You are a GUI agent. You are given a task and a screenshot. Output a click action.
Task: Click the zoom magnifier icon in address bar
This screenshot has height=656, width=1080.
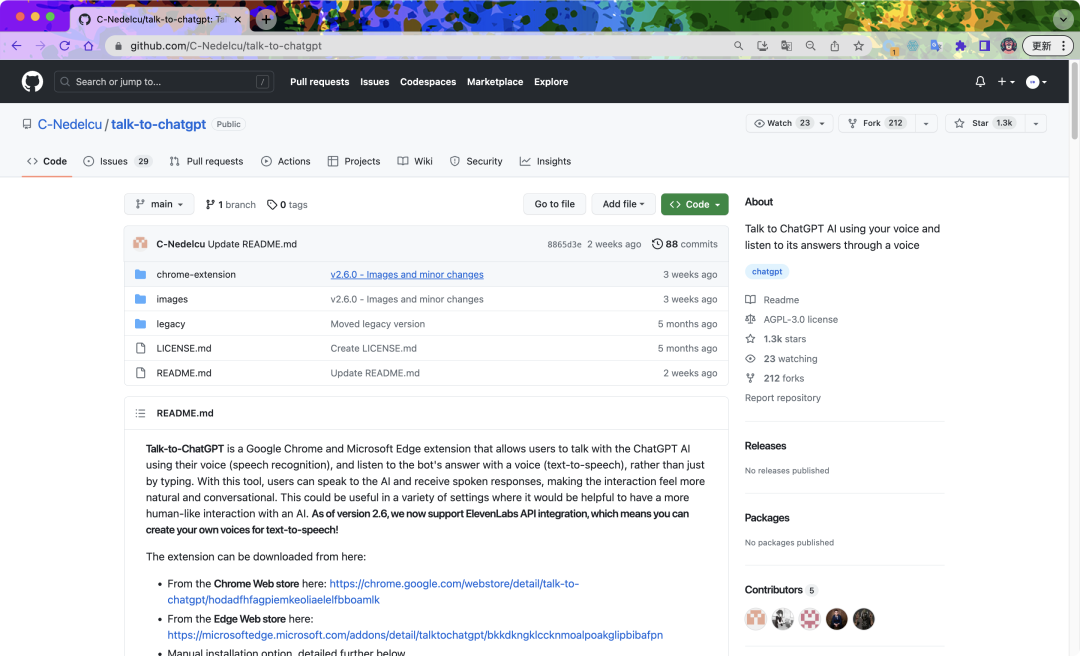pyautogui.click(x=810, y=45)
